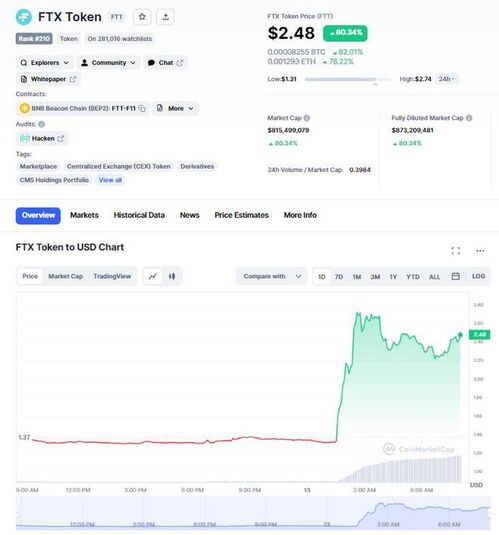Select the line chart icon
The width and height of the screenshot is (499, 535).
(x=153, y=276)
